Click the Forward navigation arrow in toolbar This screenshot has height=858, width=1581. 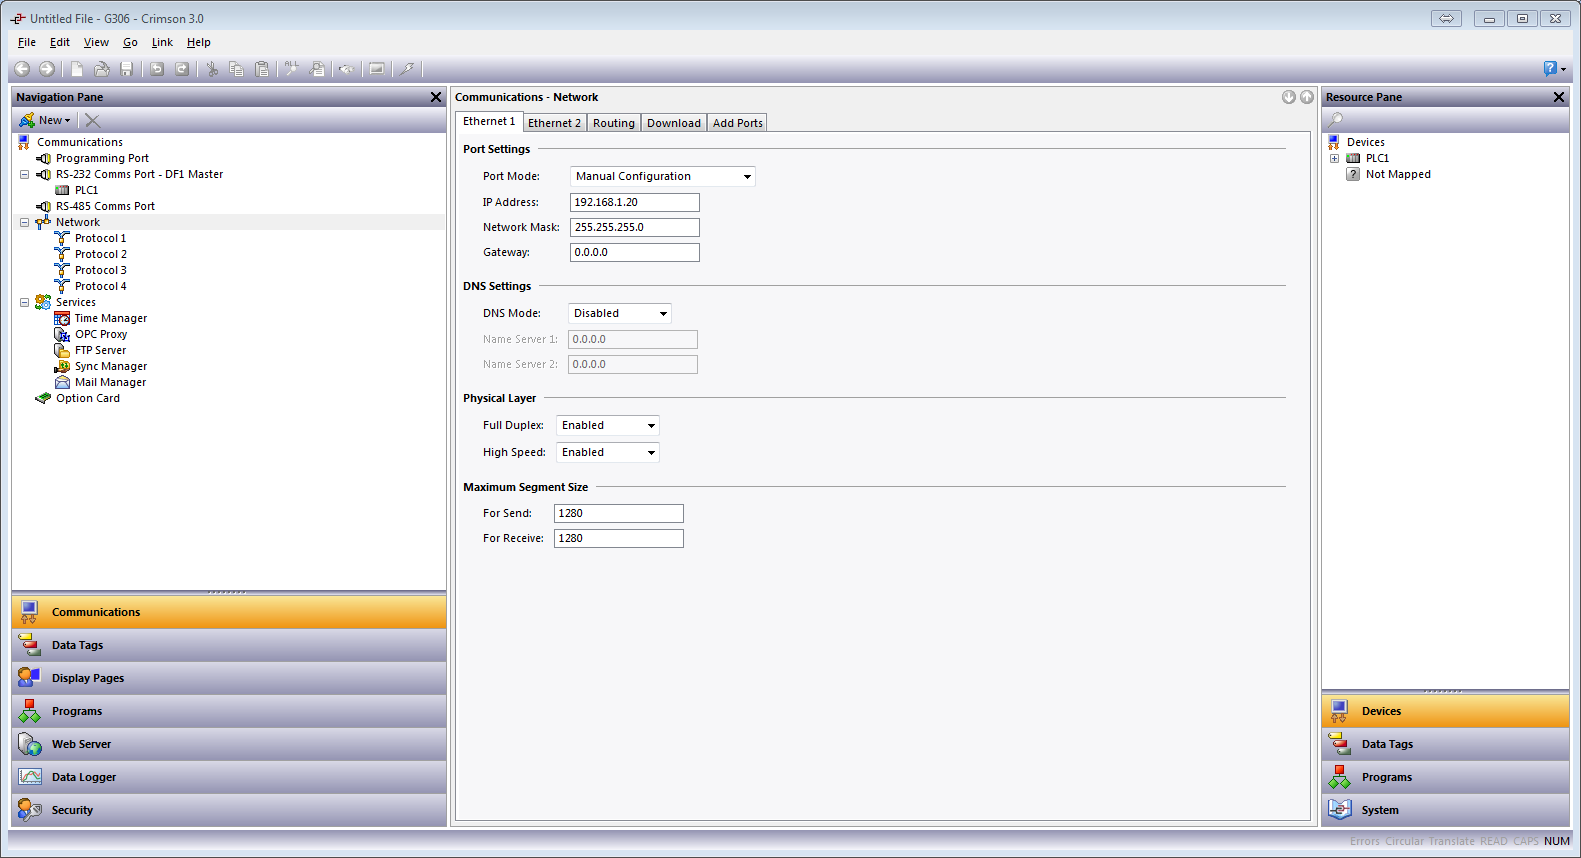pos(47,69)
